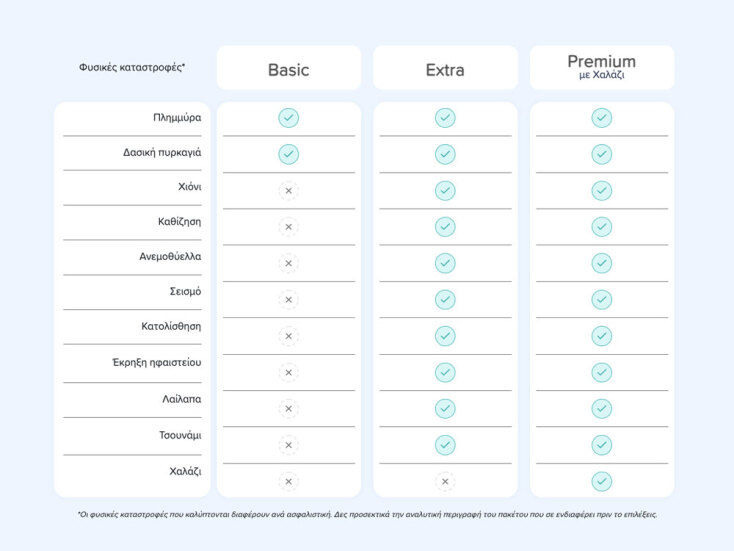Click the Φυσικές καταστροφές* heading
This screenshot has width=734, height=551.
coord(132,68)
